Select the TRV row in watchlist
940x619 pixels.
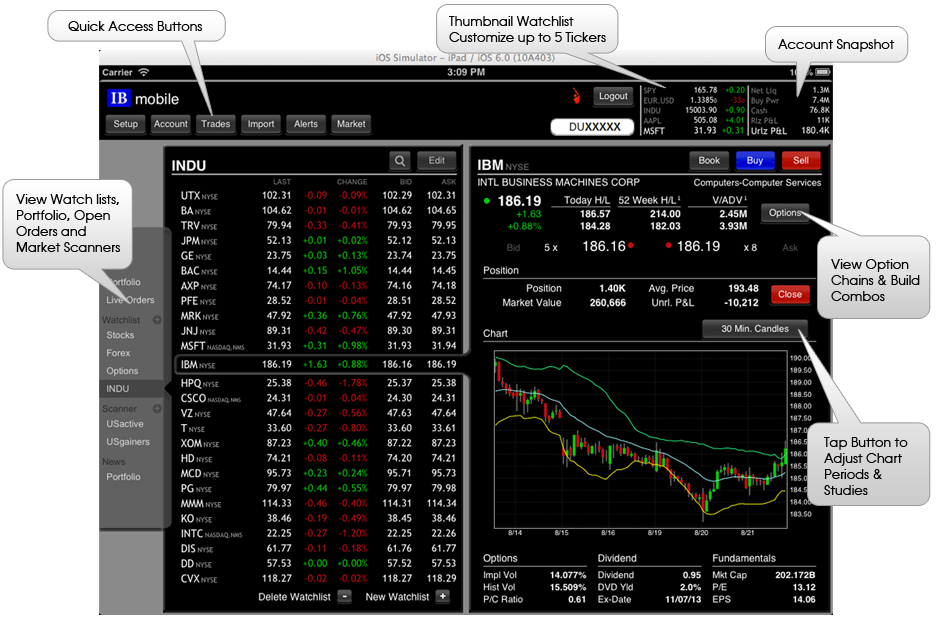pos(318,225)
